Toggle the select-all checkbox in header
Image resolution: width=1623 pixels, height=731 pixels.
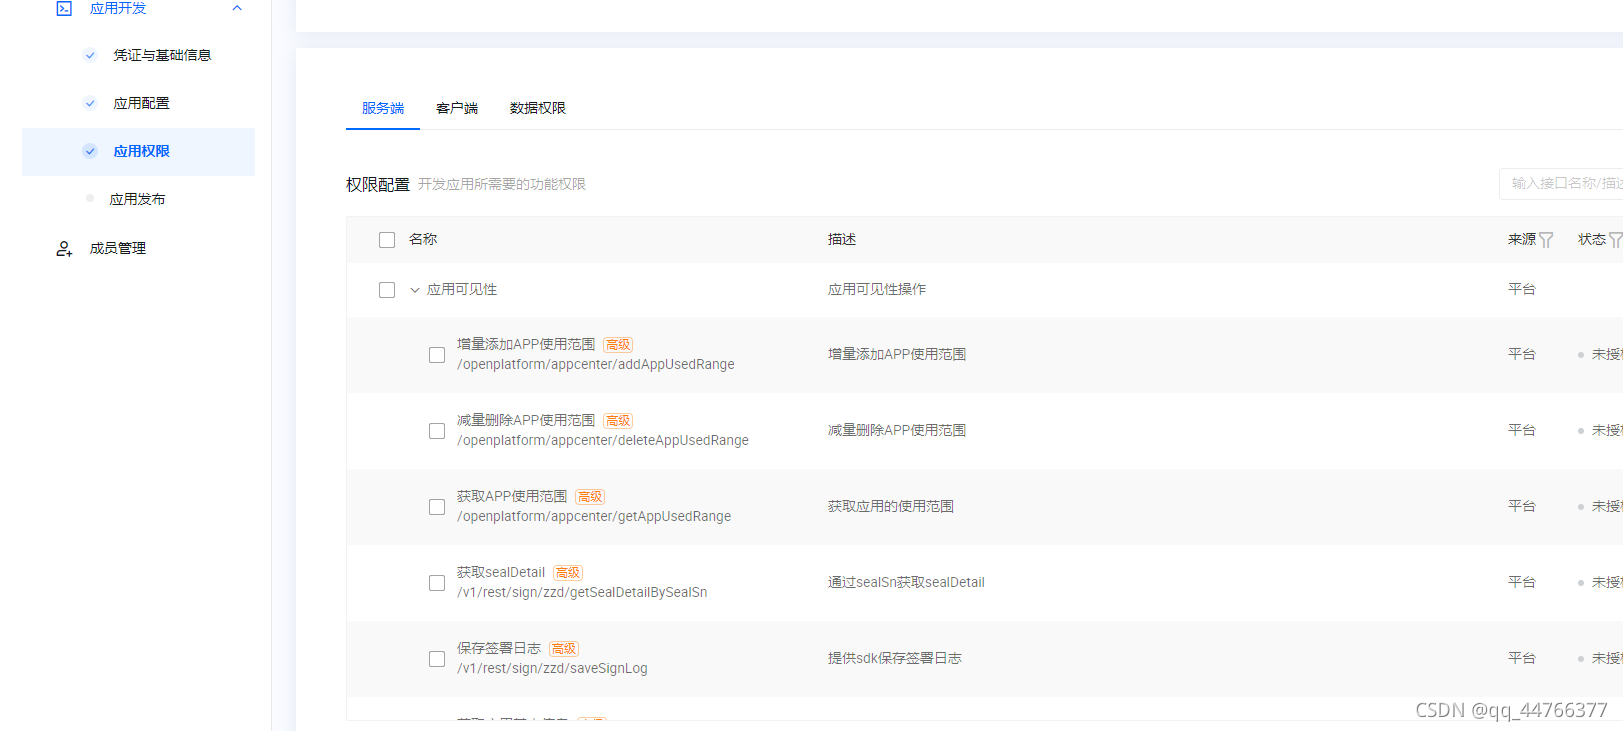click(387, 240)
